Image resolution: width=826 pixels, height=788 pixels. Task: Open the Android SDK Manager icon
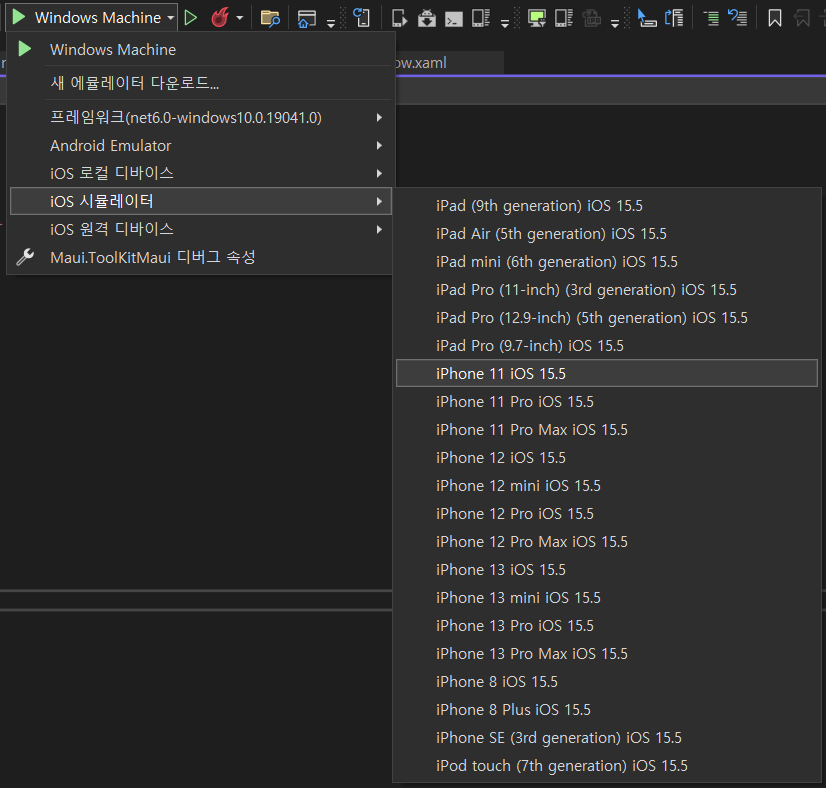point(426,18)
